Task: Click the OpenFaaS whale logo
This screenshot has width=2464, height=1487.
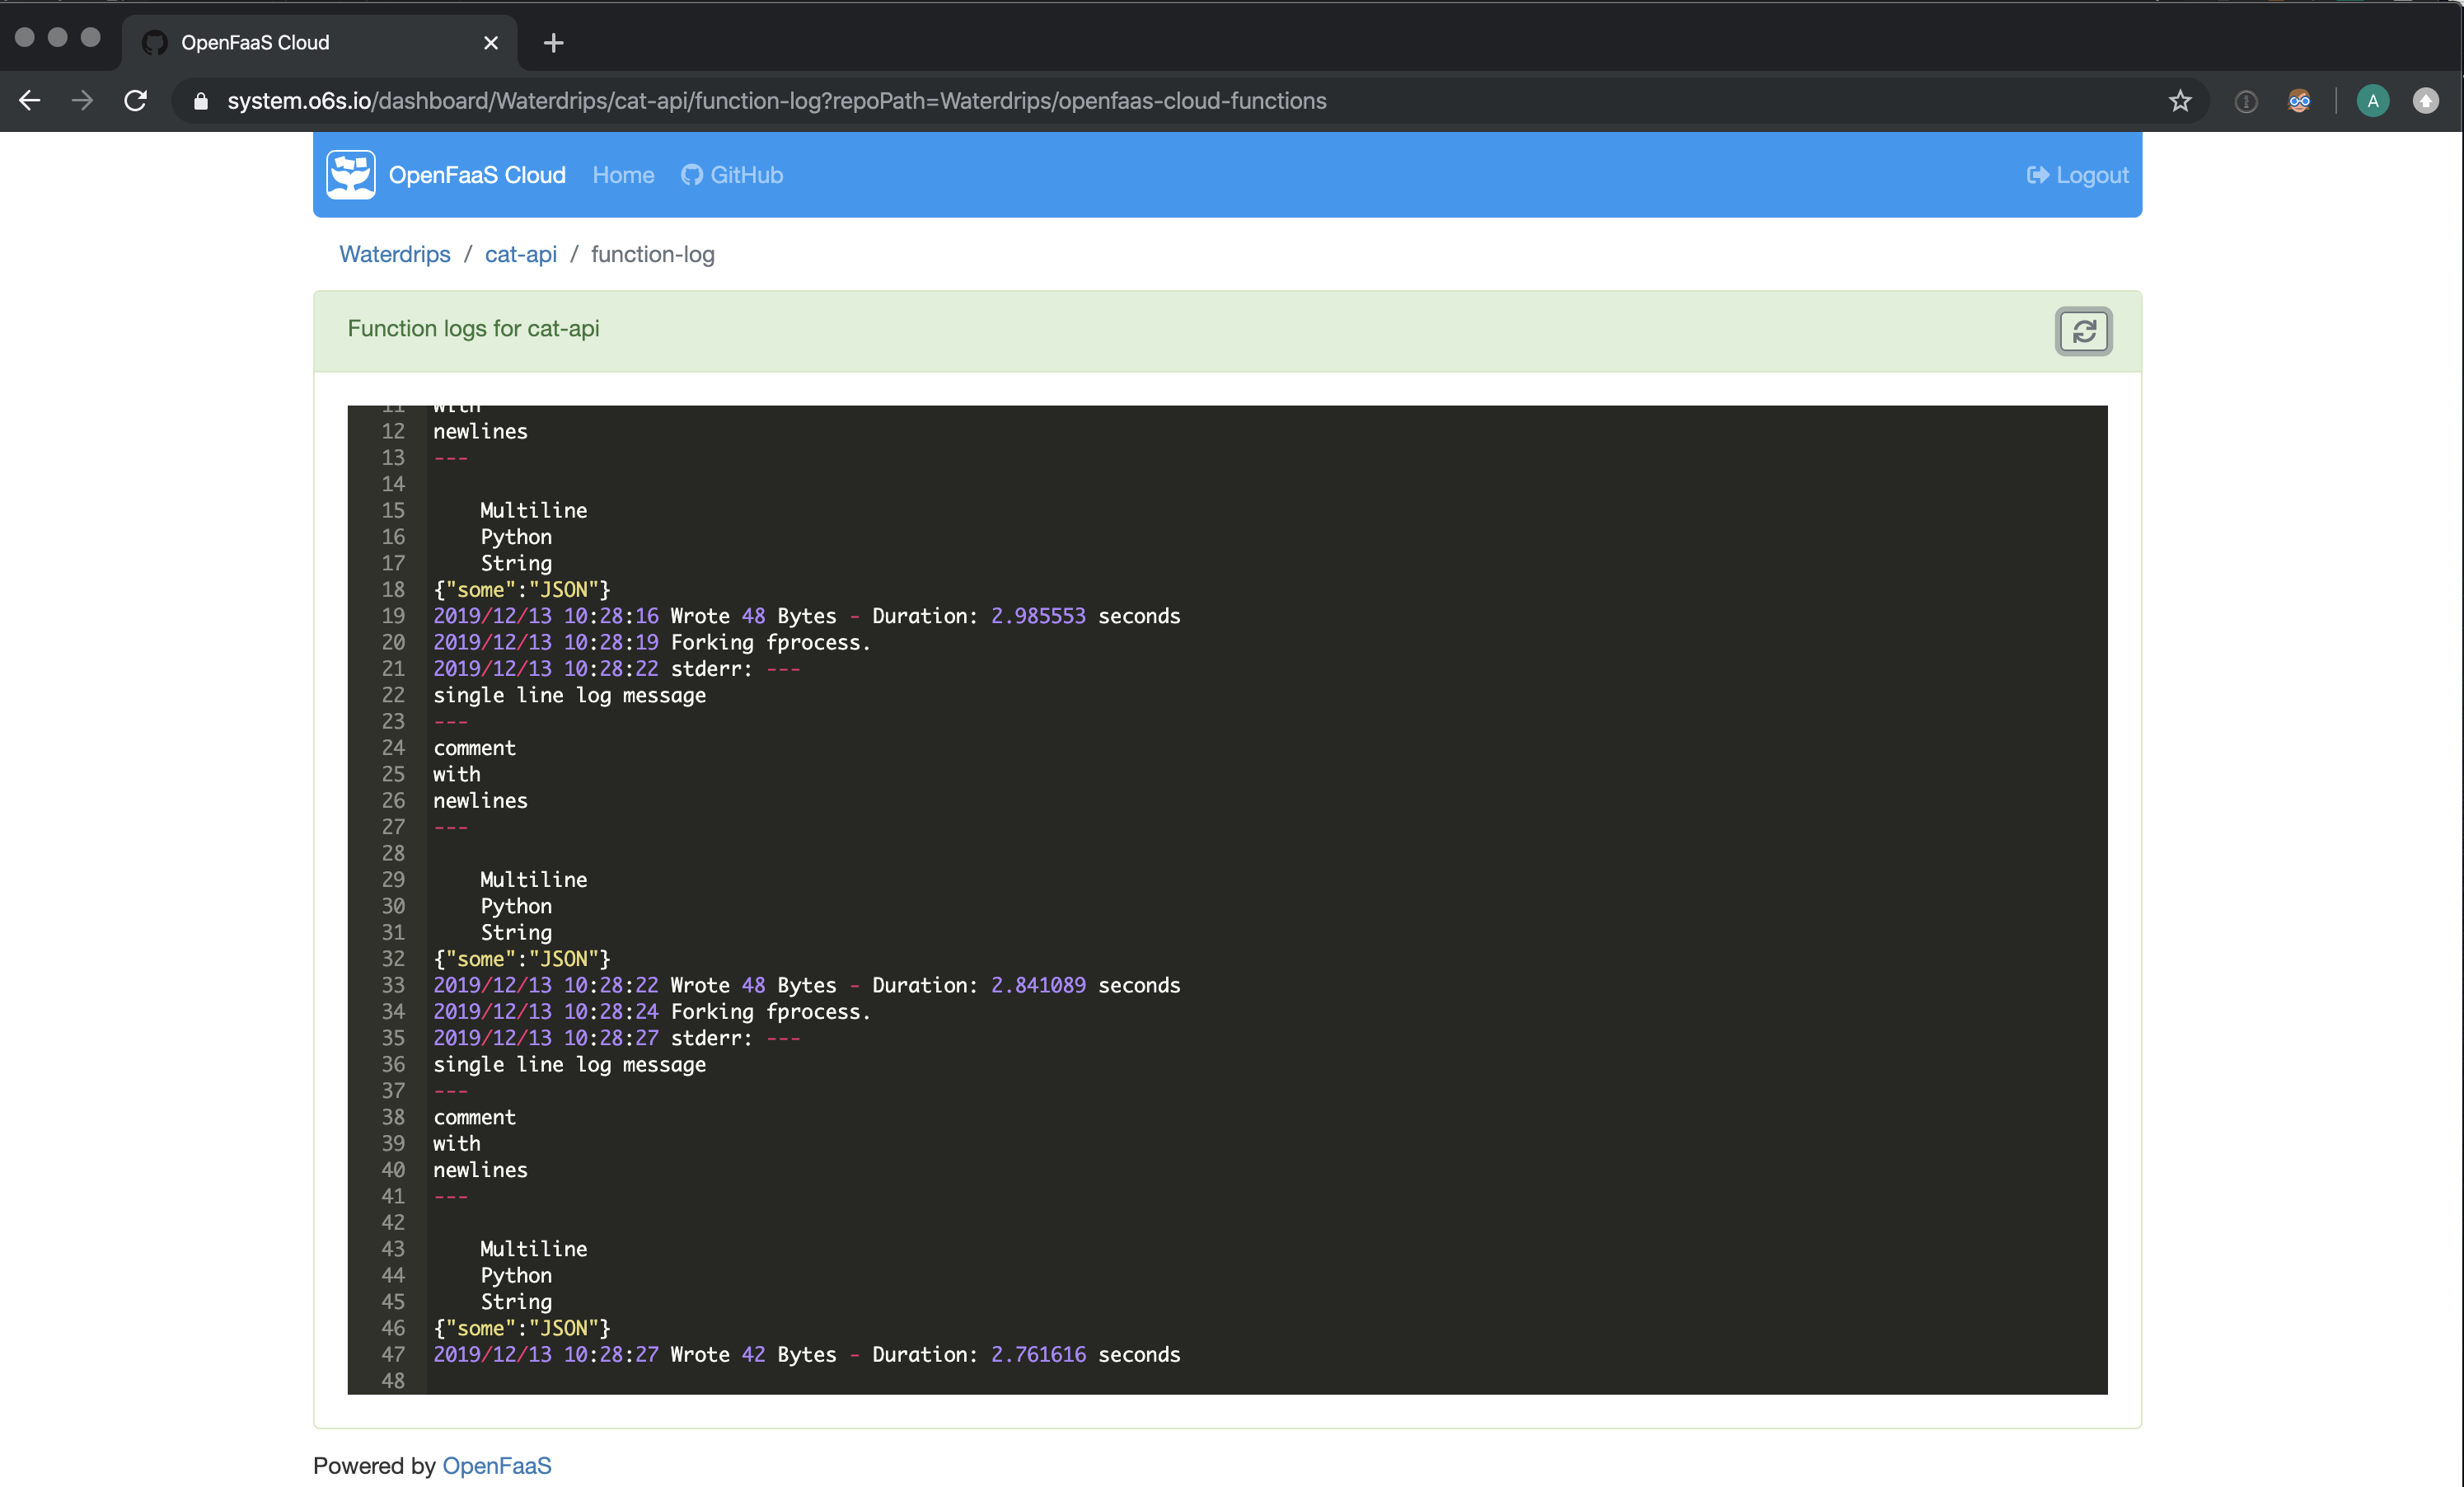Action: tap(351, 175)
